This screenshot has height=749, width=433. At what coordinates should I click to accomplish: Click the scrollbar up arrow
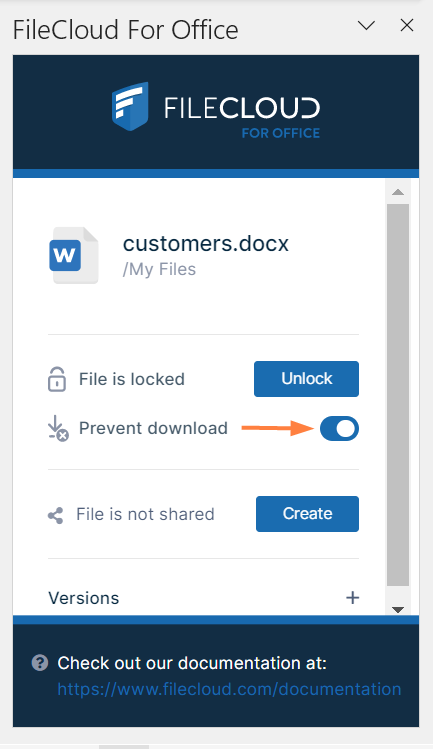coord(398,192)
